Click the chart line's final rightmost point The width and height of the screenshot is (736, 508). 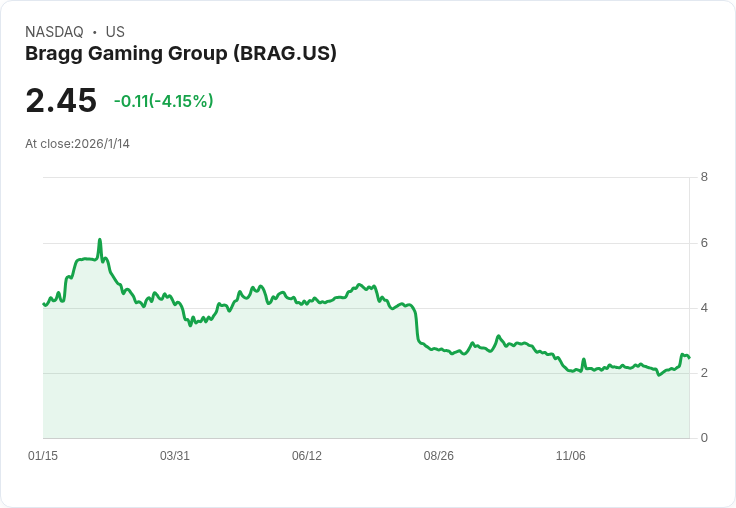(x=689, y=358)
